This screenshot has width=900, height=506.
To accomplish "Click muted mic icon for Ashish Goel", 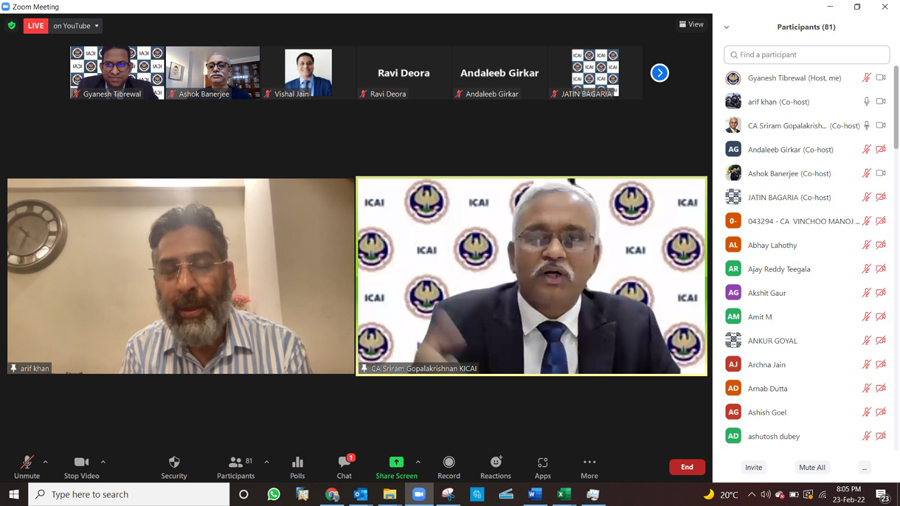I will pyautogui.click(x=867, y=412).
